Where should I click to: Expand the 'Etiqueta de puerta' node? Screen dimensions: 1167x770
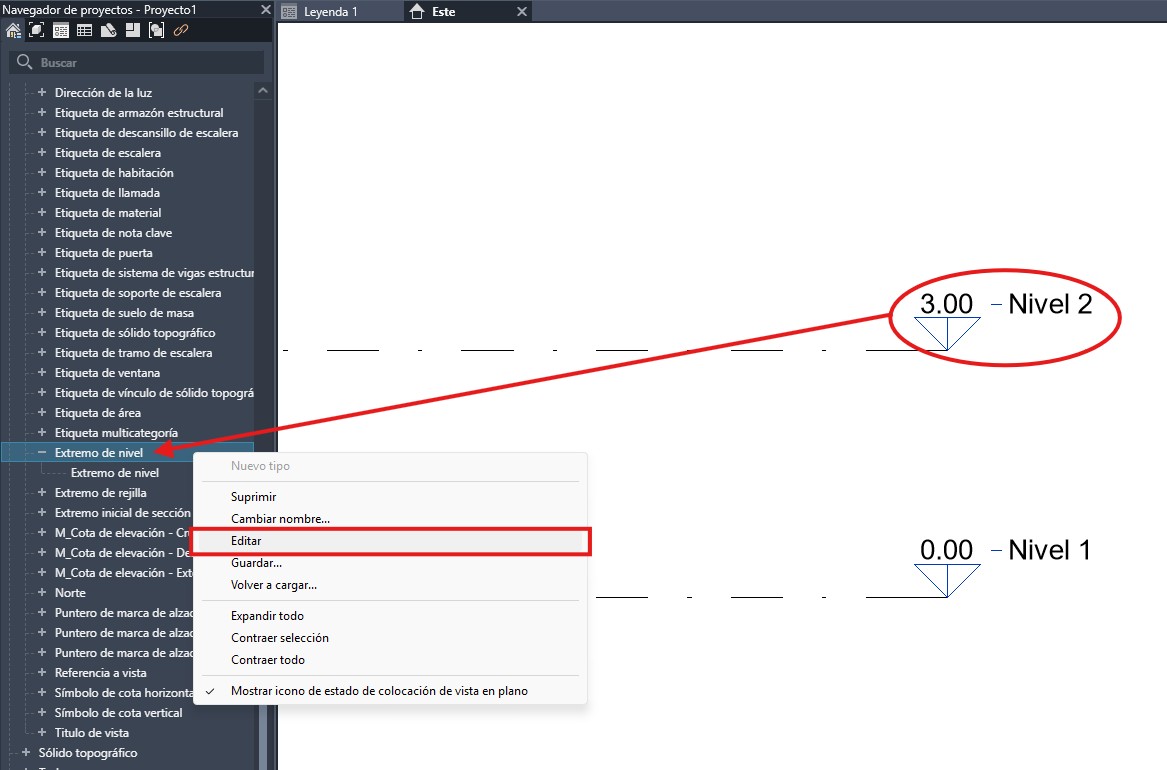tap(42, 253)
